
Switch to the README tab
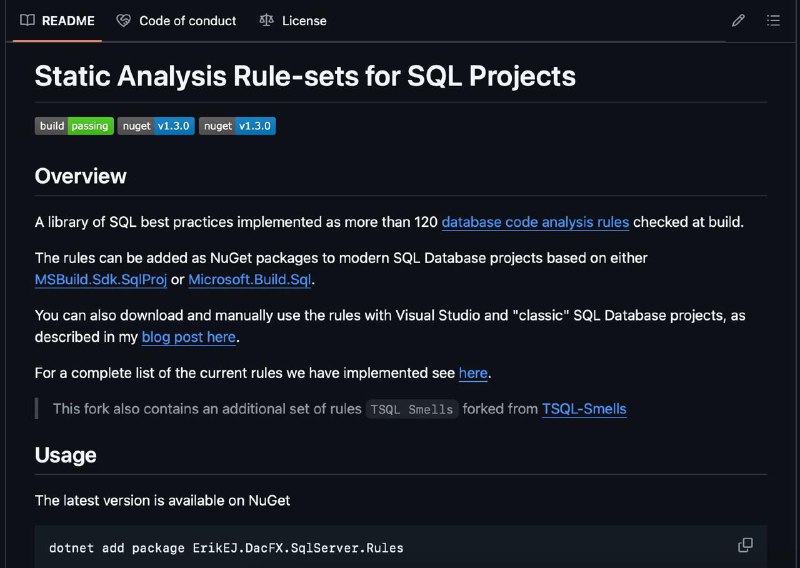coord(57,21)
